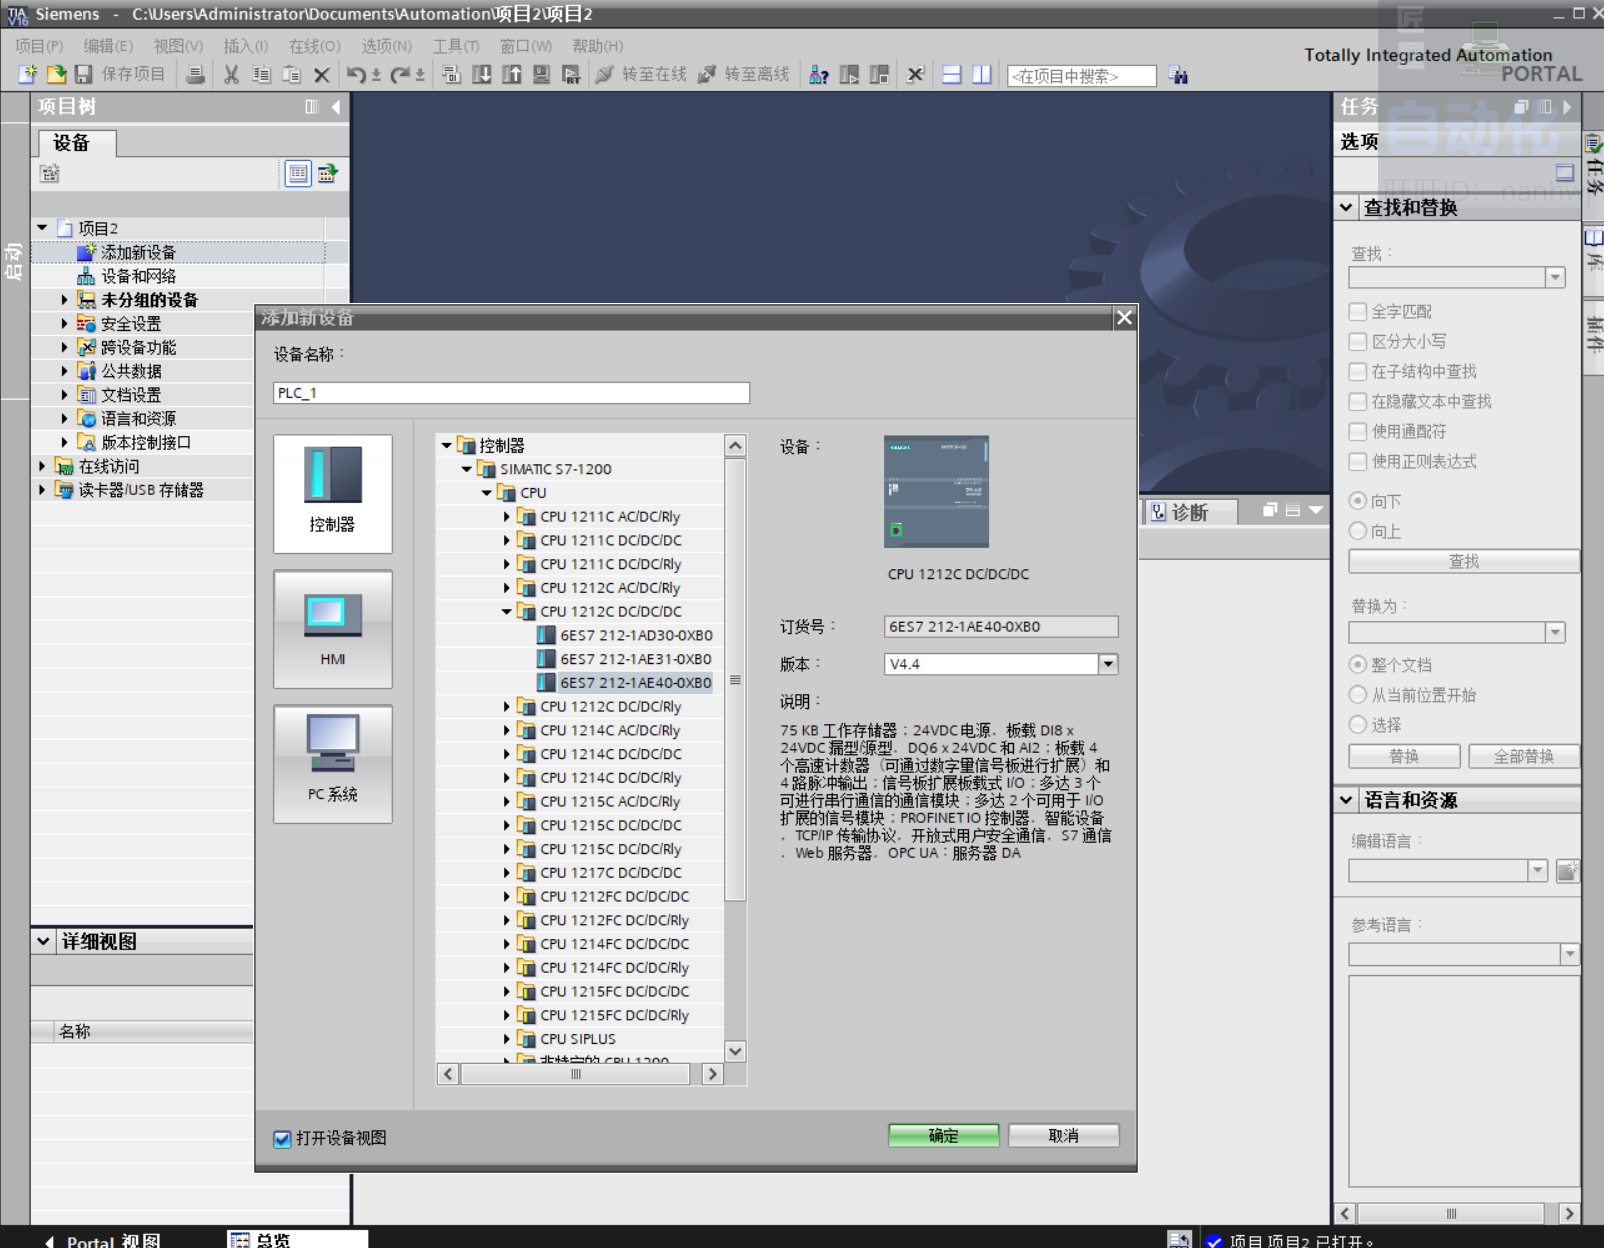Select the 向上 radio button
The height and width of the screenshot is (1248, 1604).
tap(1358, 531)
